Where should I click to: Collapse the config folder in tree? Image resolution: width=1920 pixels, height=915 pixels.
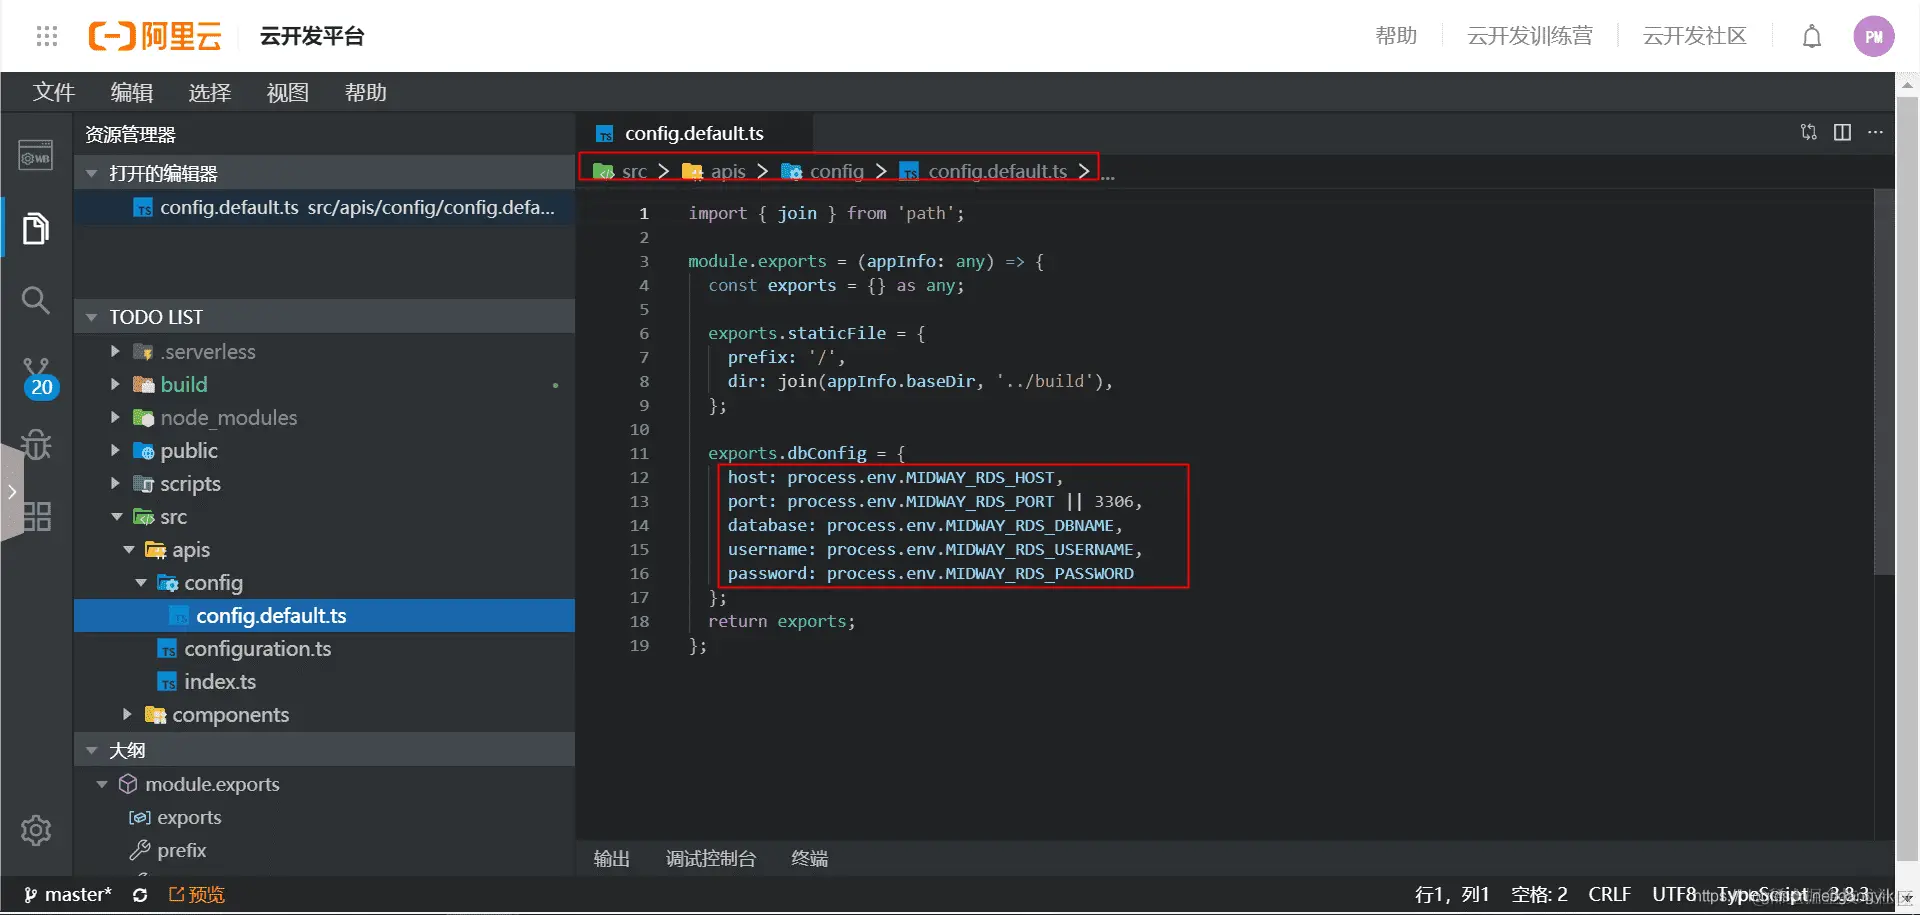tap(141, 583)
